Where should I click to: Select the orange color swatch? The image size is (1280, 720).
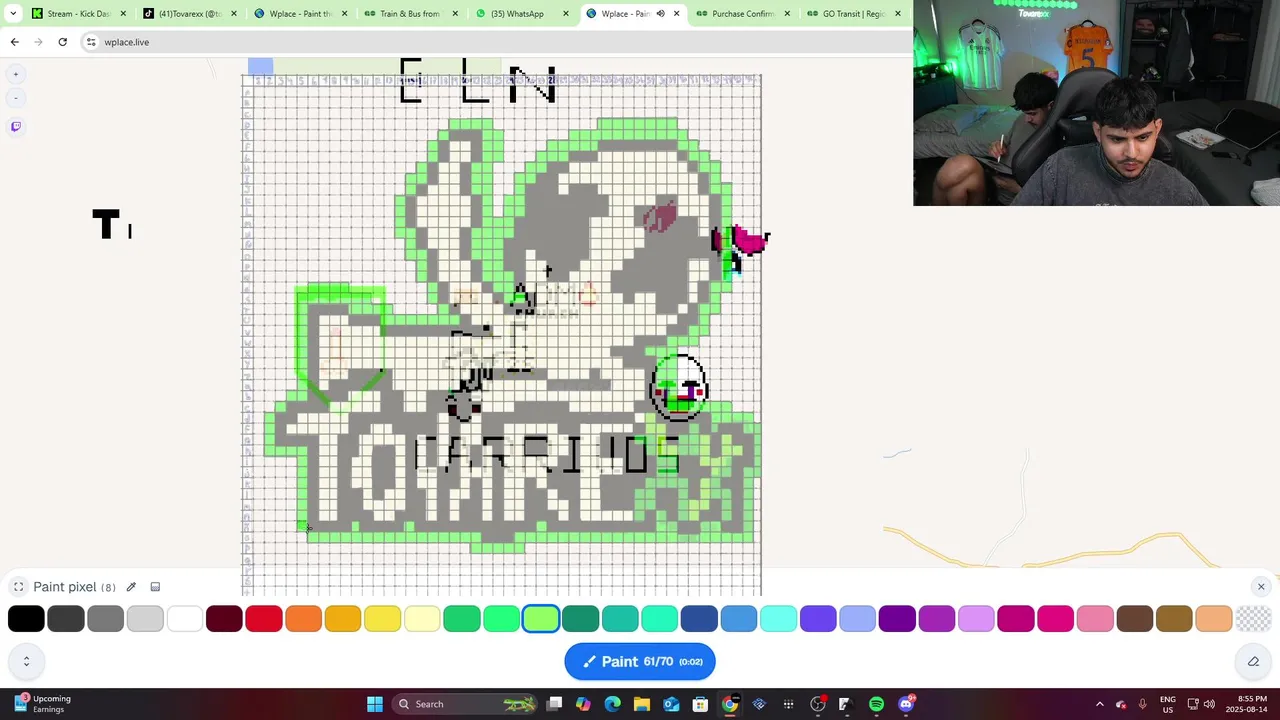click(x=303, y=619)
